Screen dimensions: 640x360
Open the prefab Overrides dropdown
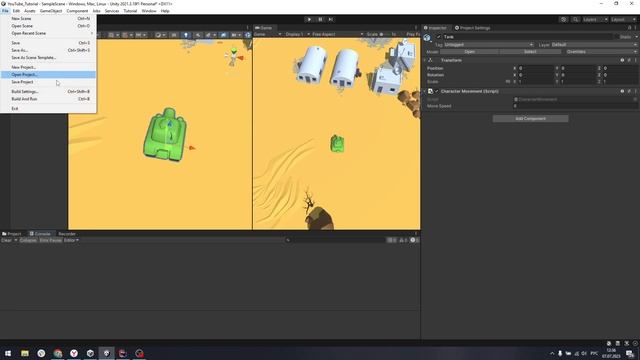(x=601, y=52)
